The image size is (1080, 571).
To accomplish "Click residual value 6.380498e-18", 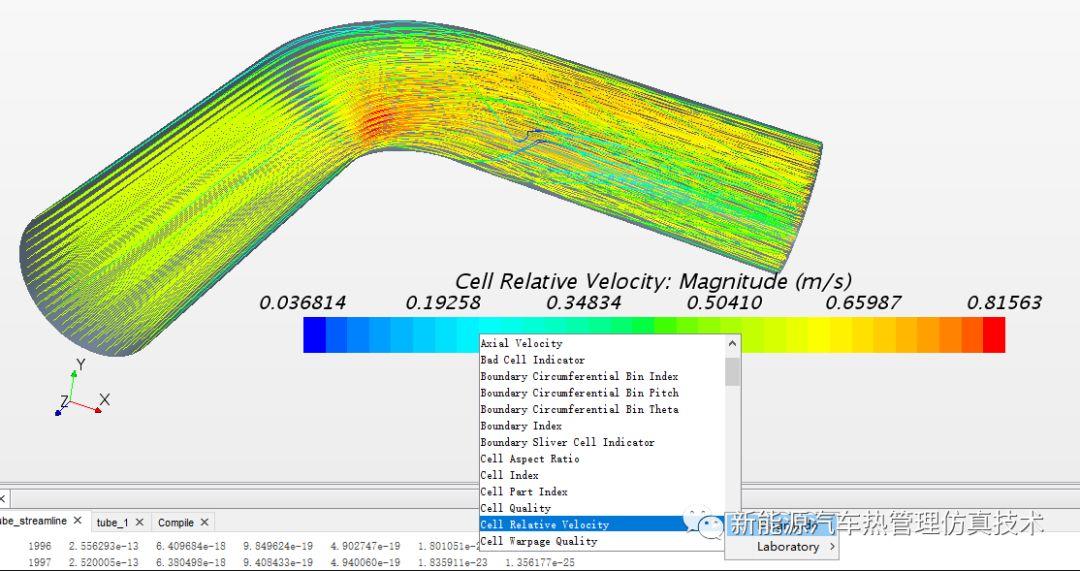I will (191, 563).
